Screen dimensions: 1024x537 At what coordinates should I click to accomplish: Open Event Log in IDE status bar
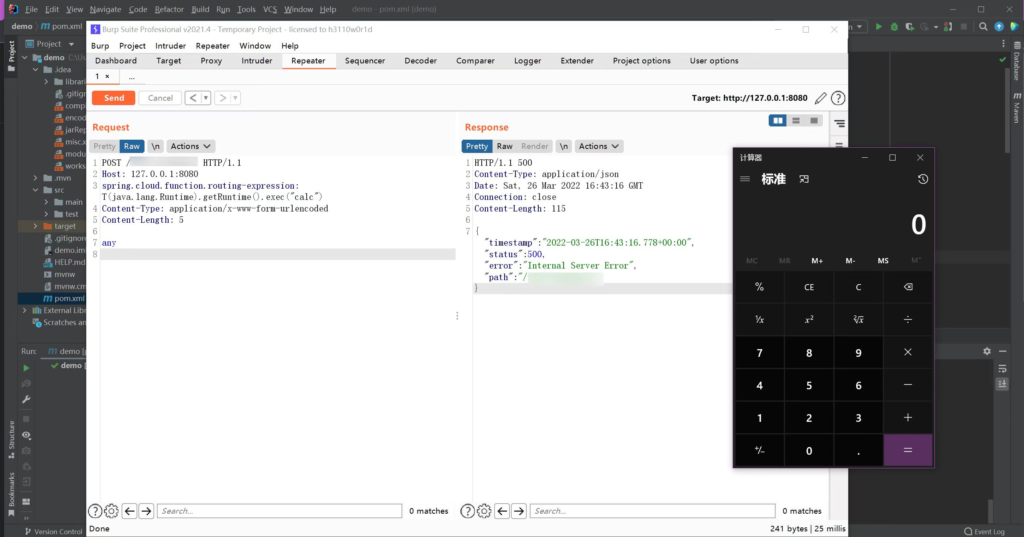[x=985, y=531]
